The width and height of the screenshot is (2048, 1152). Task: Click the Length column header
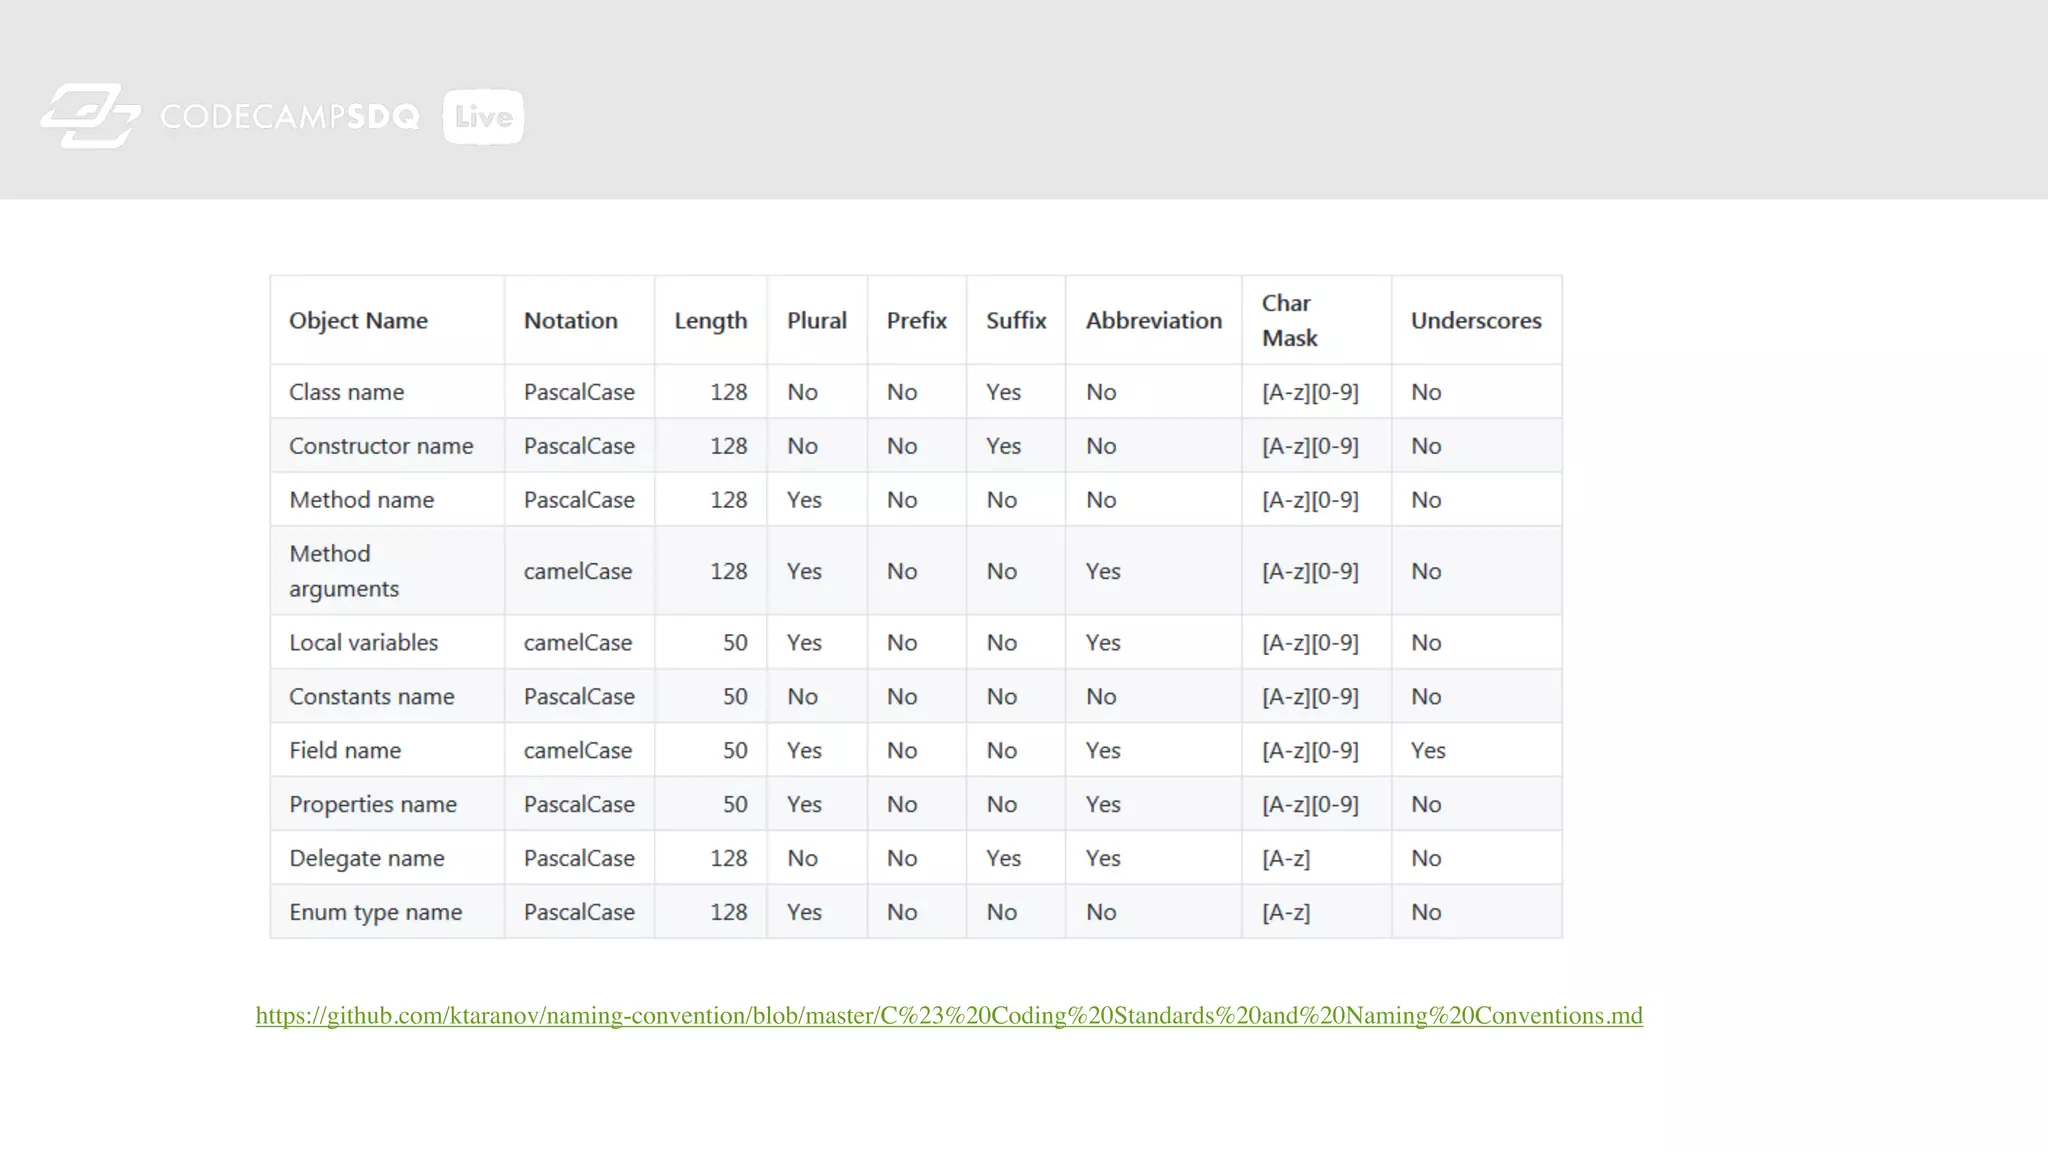point(710,321)
